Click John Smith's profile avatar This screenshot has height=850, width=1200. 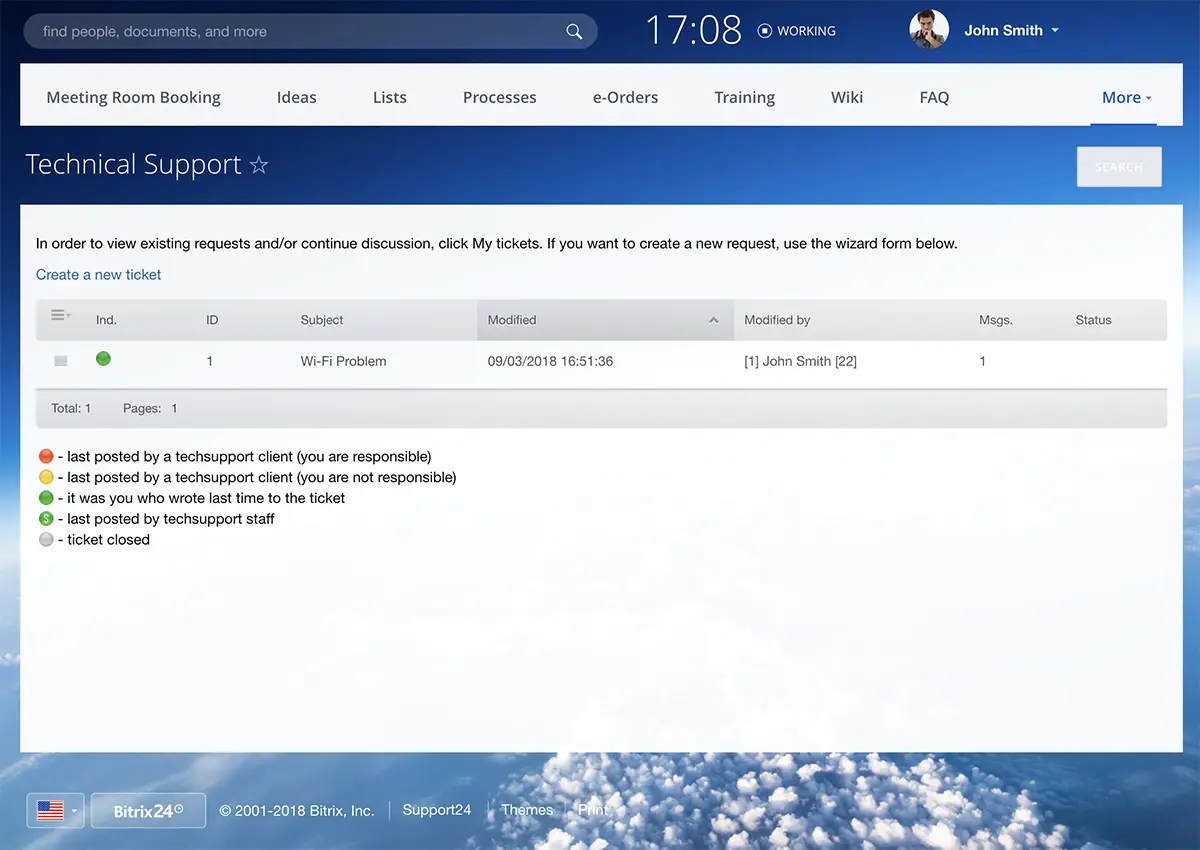[x=928, y=30]
